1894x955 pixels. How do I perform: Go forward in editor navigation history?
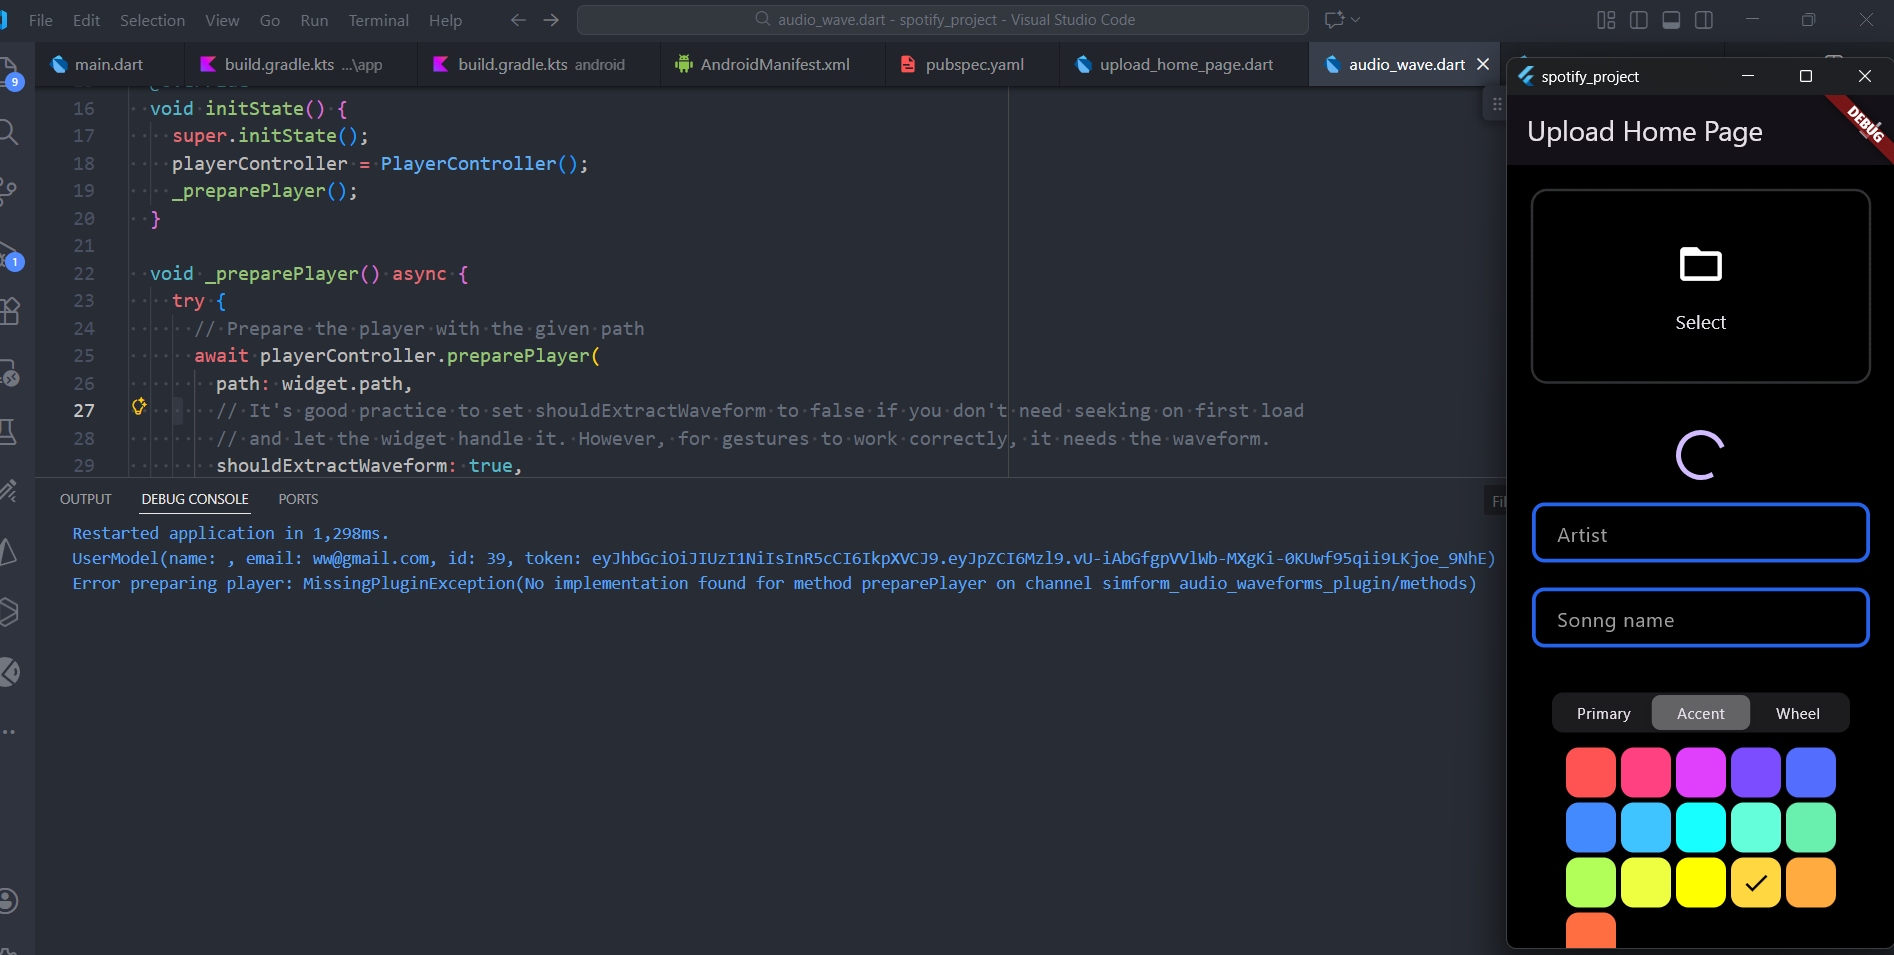coord(551,20)
